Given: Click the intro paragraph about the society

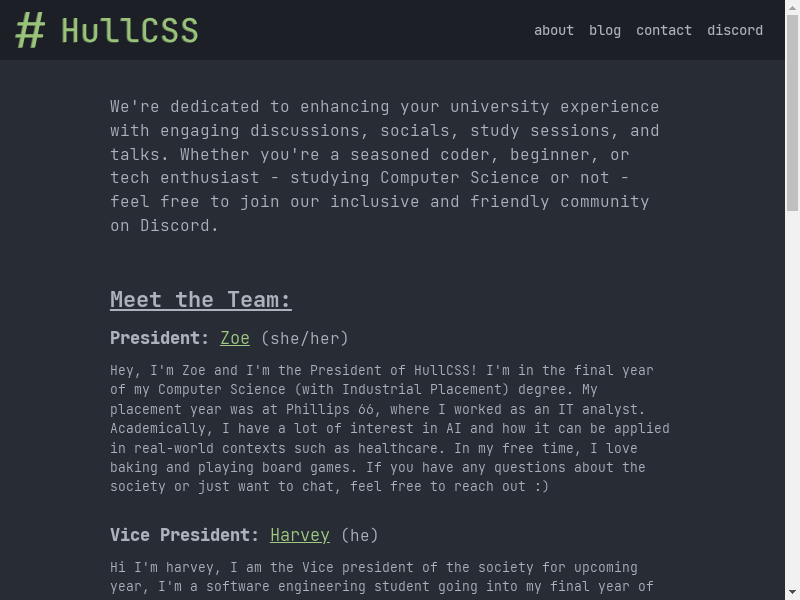Looking at the screenshot, I should click(x=385, y=166).
